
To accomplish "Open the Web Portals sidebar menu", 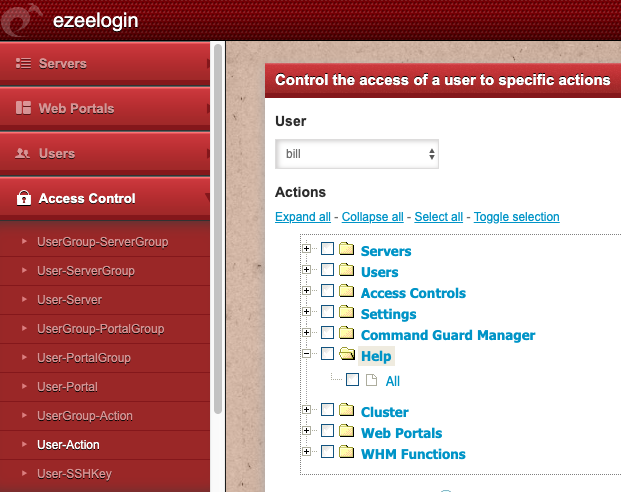I will click(105, 108).
